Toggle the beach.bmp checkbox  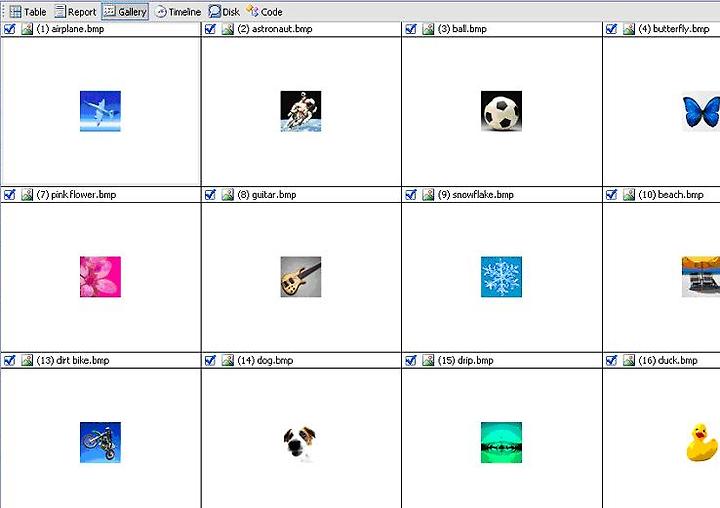click(611, 195)
